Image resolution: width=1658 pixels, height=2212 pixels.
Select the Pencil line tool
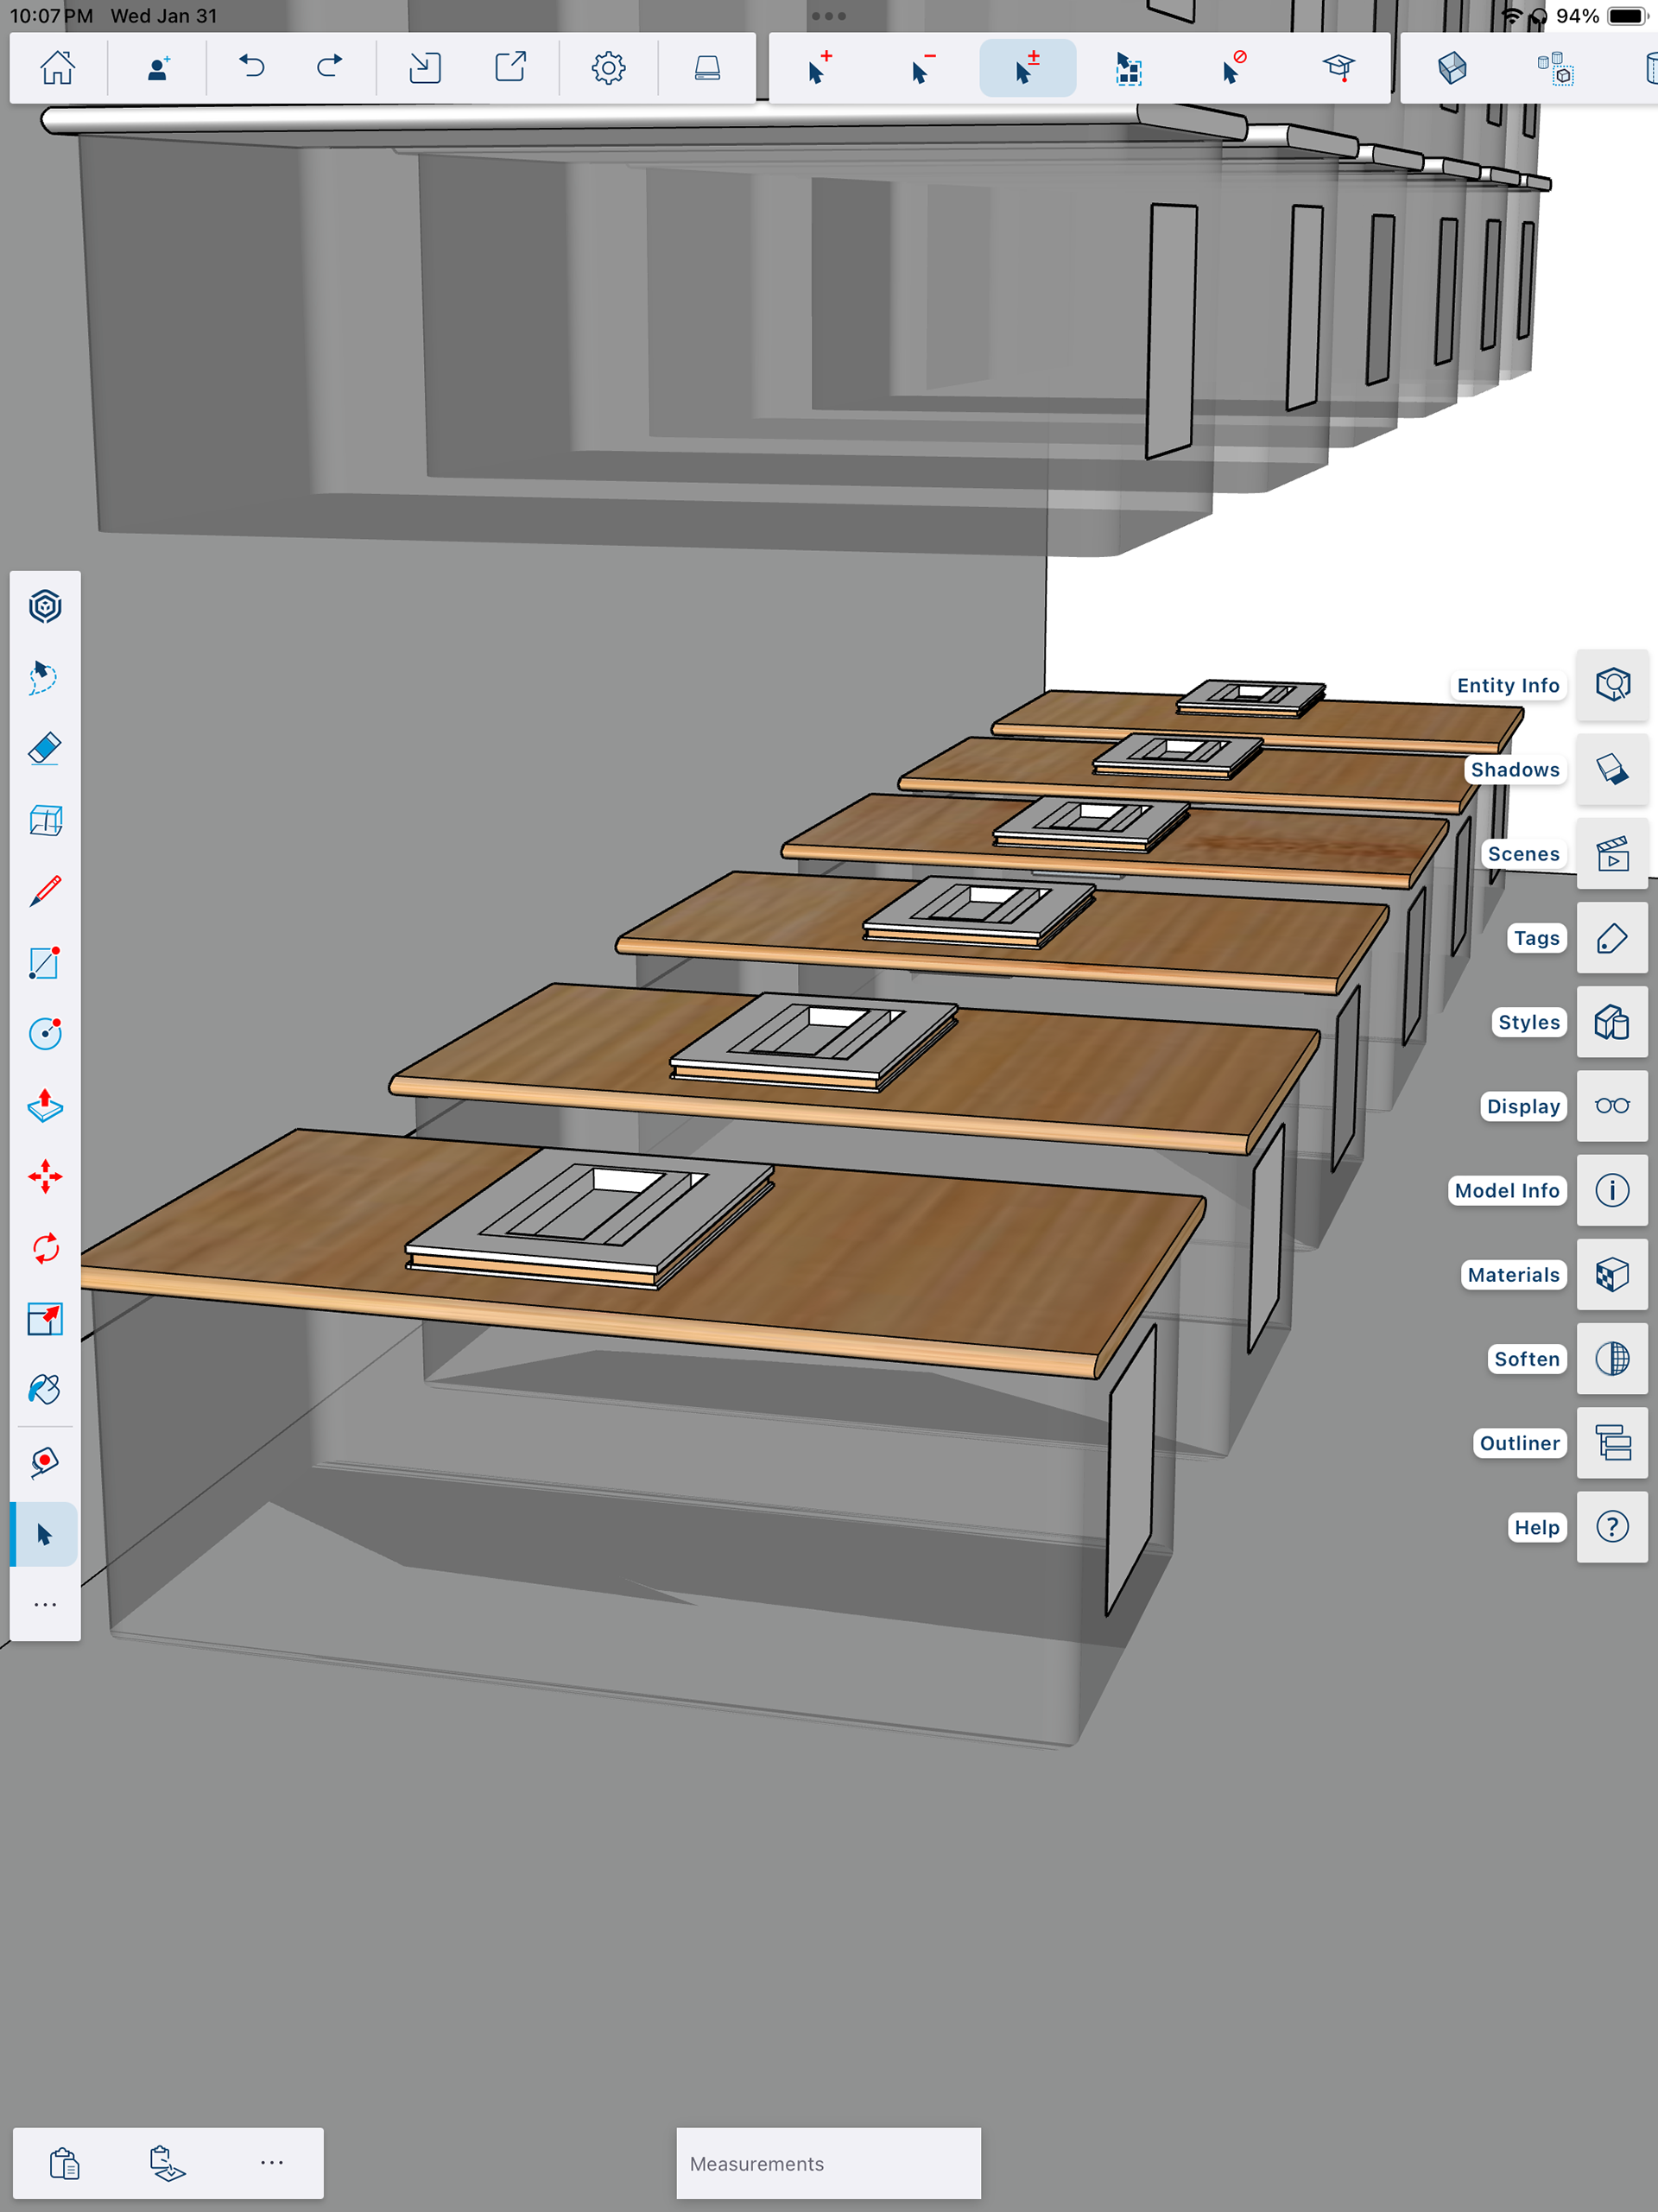(45, 891)
